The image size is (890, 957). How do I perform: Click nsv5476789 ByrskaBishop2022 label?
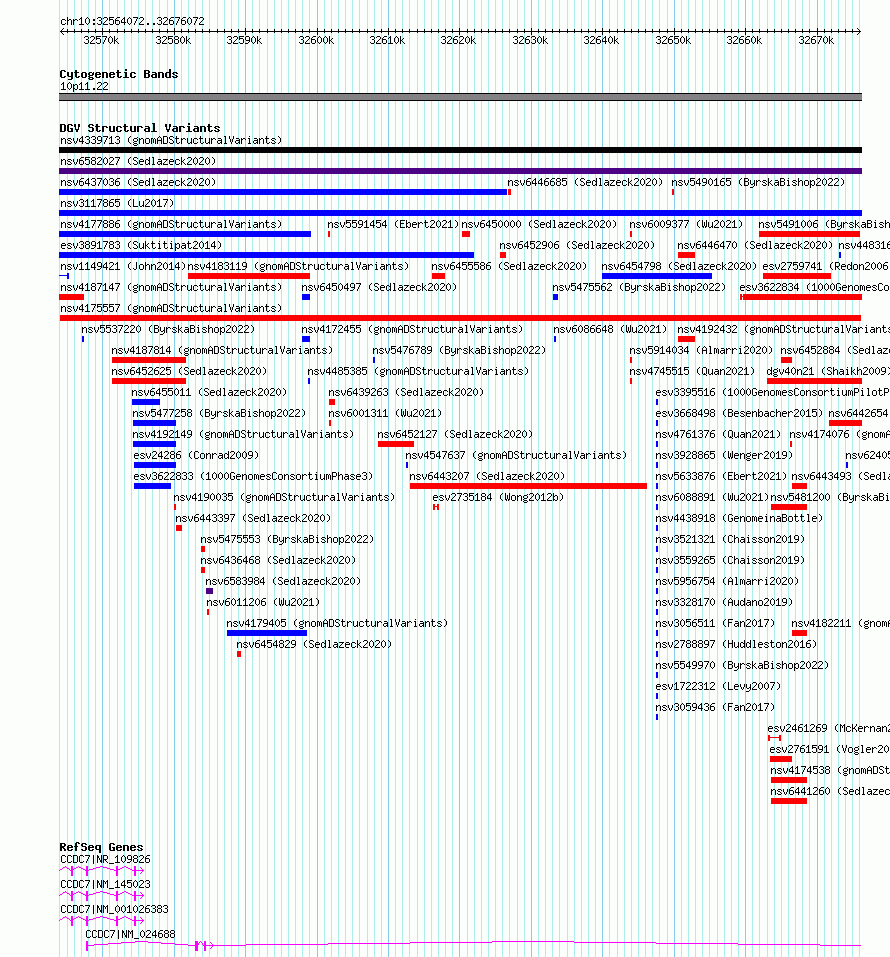point(460,350)
